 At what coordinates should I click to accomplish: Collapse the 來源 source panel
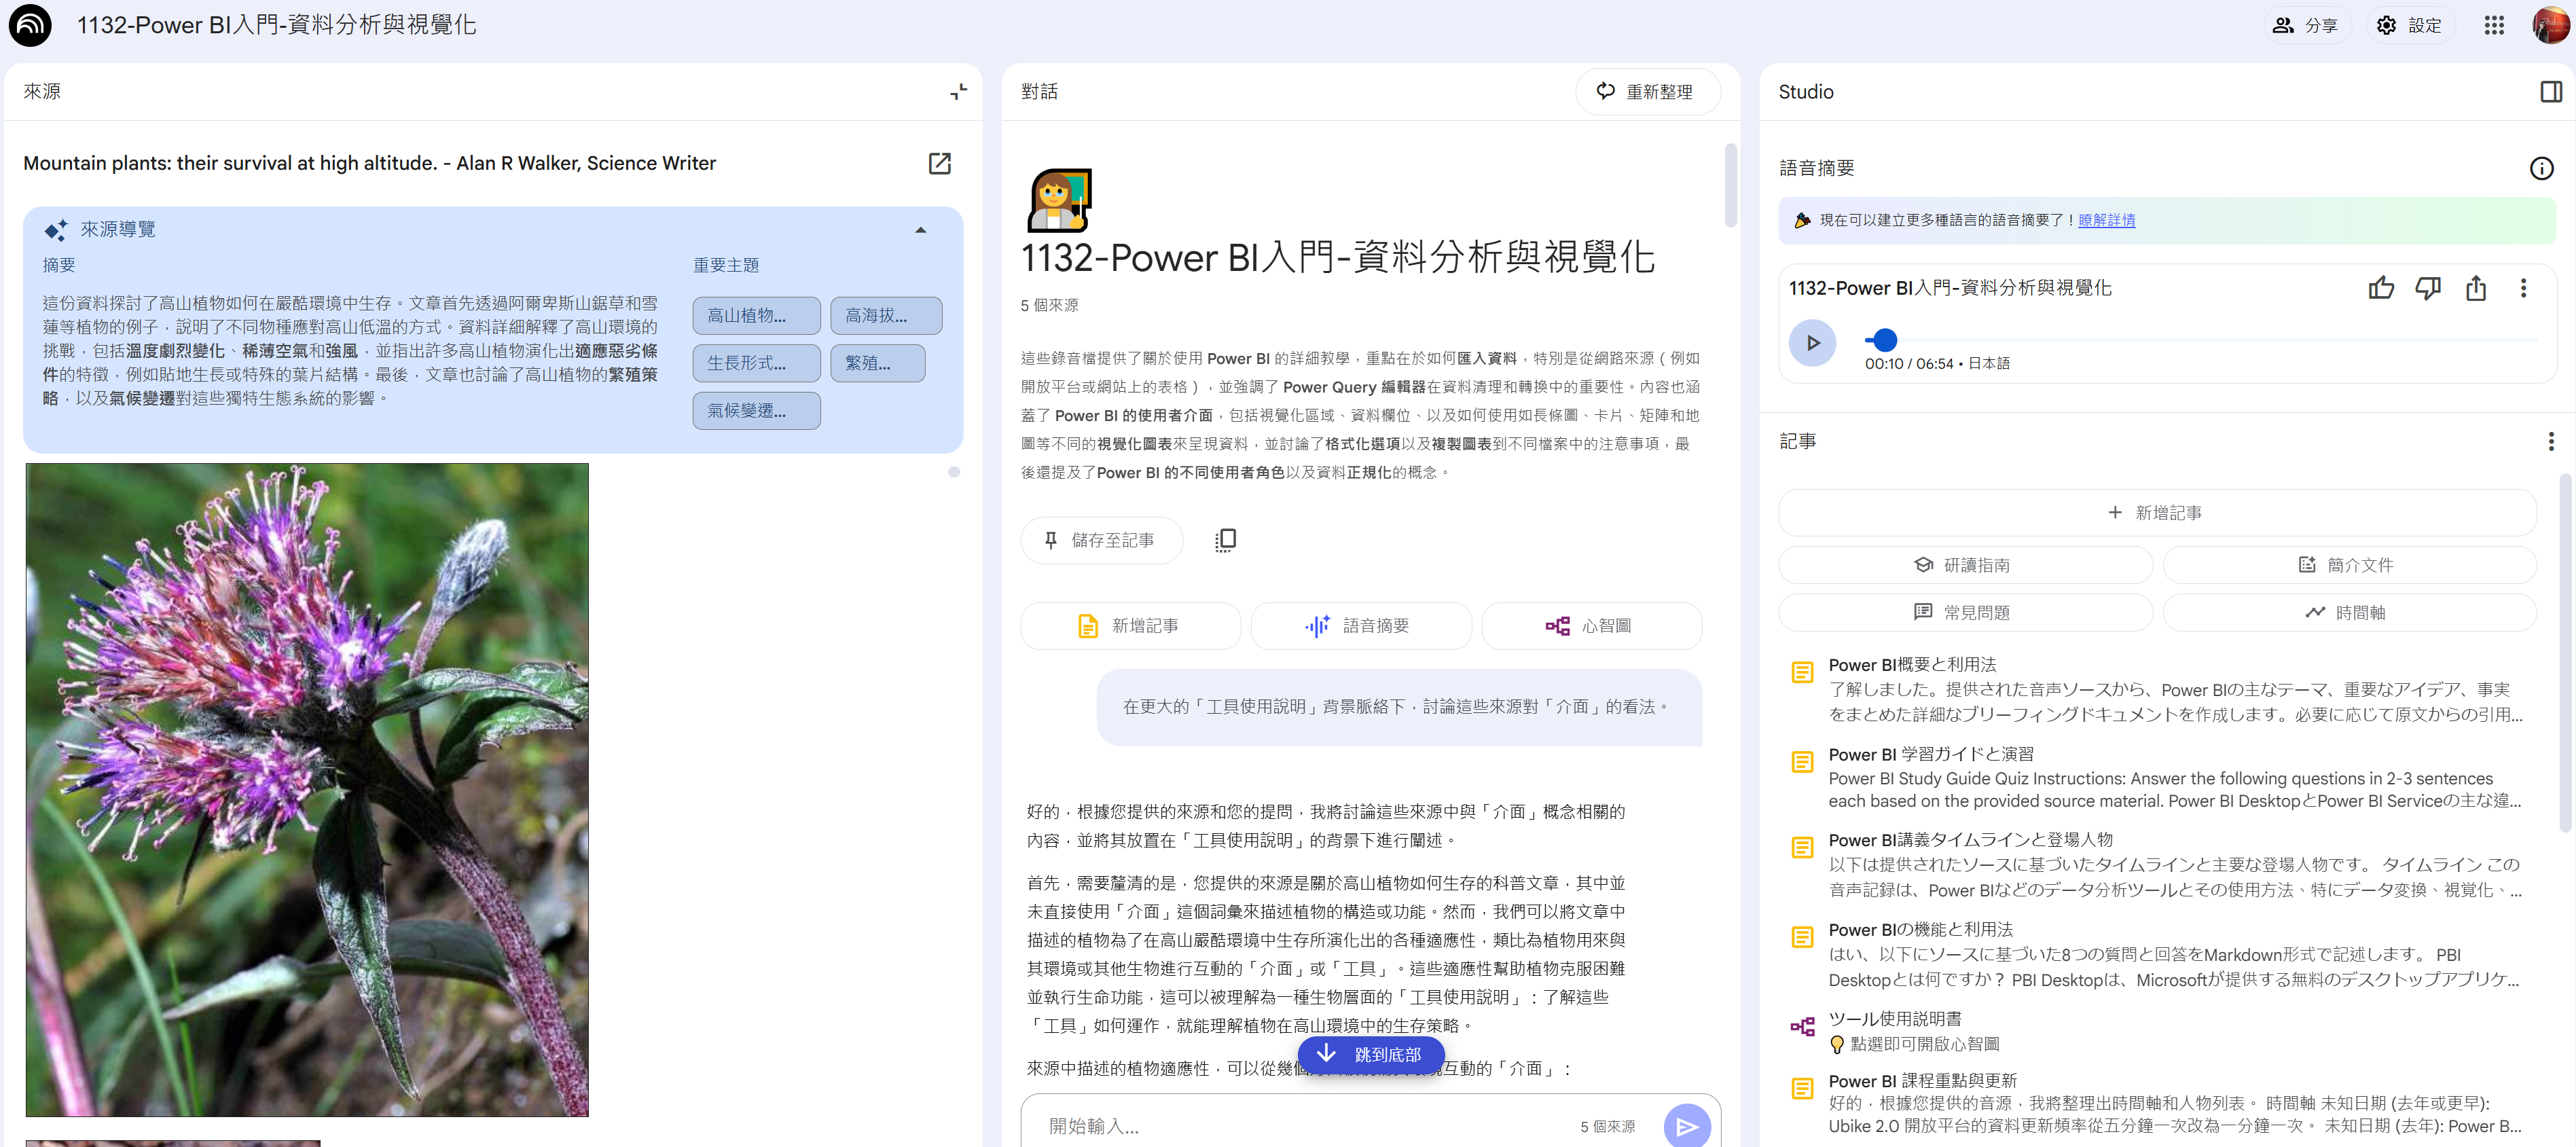pos(958,92)
